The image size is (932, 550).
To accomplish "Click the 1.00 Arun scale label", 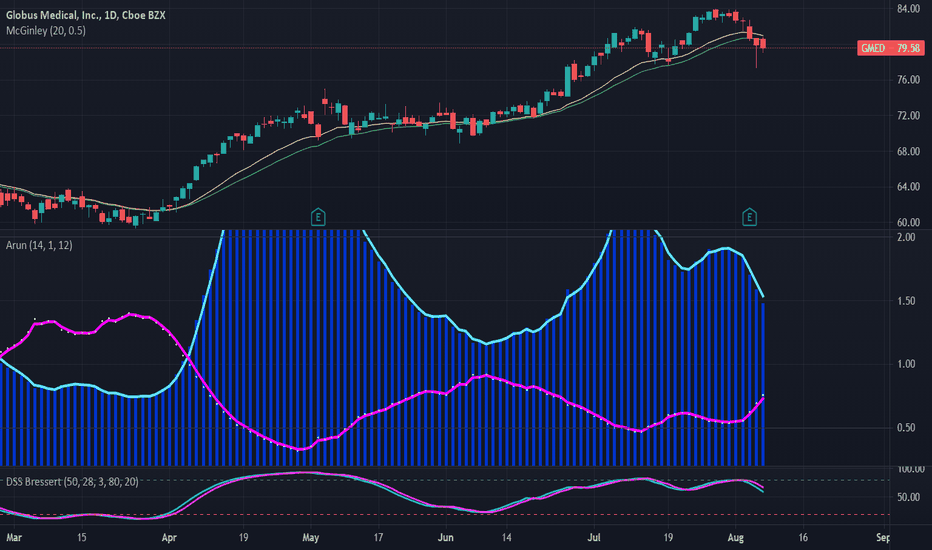I will coord(906,364).
